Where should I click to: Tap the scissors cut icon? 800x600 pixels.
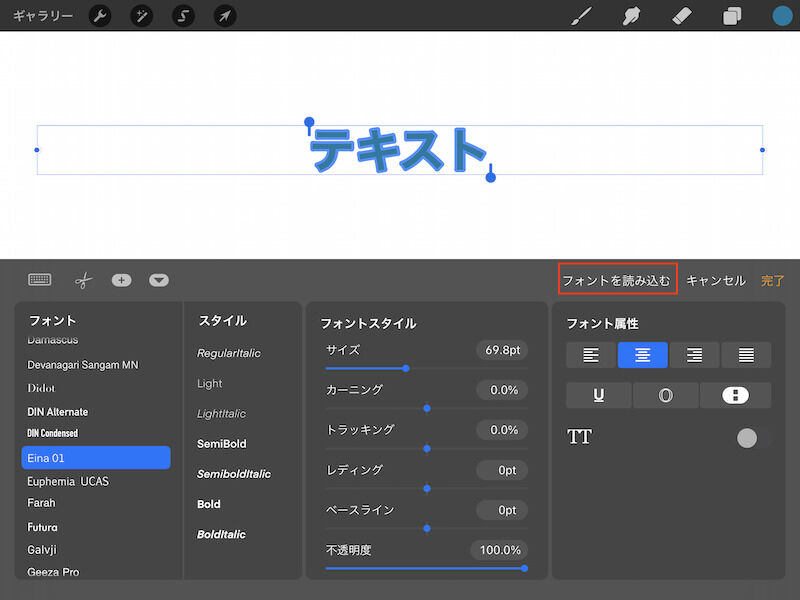click(x=84, y=281)
